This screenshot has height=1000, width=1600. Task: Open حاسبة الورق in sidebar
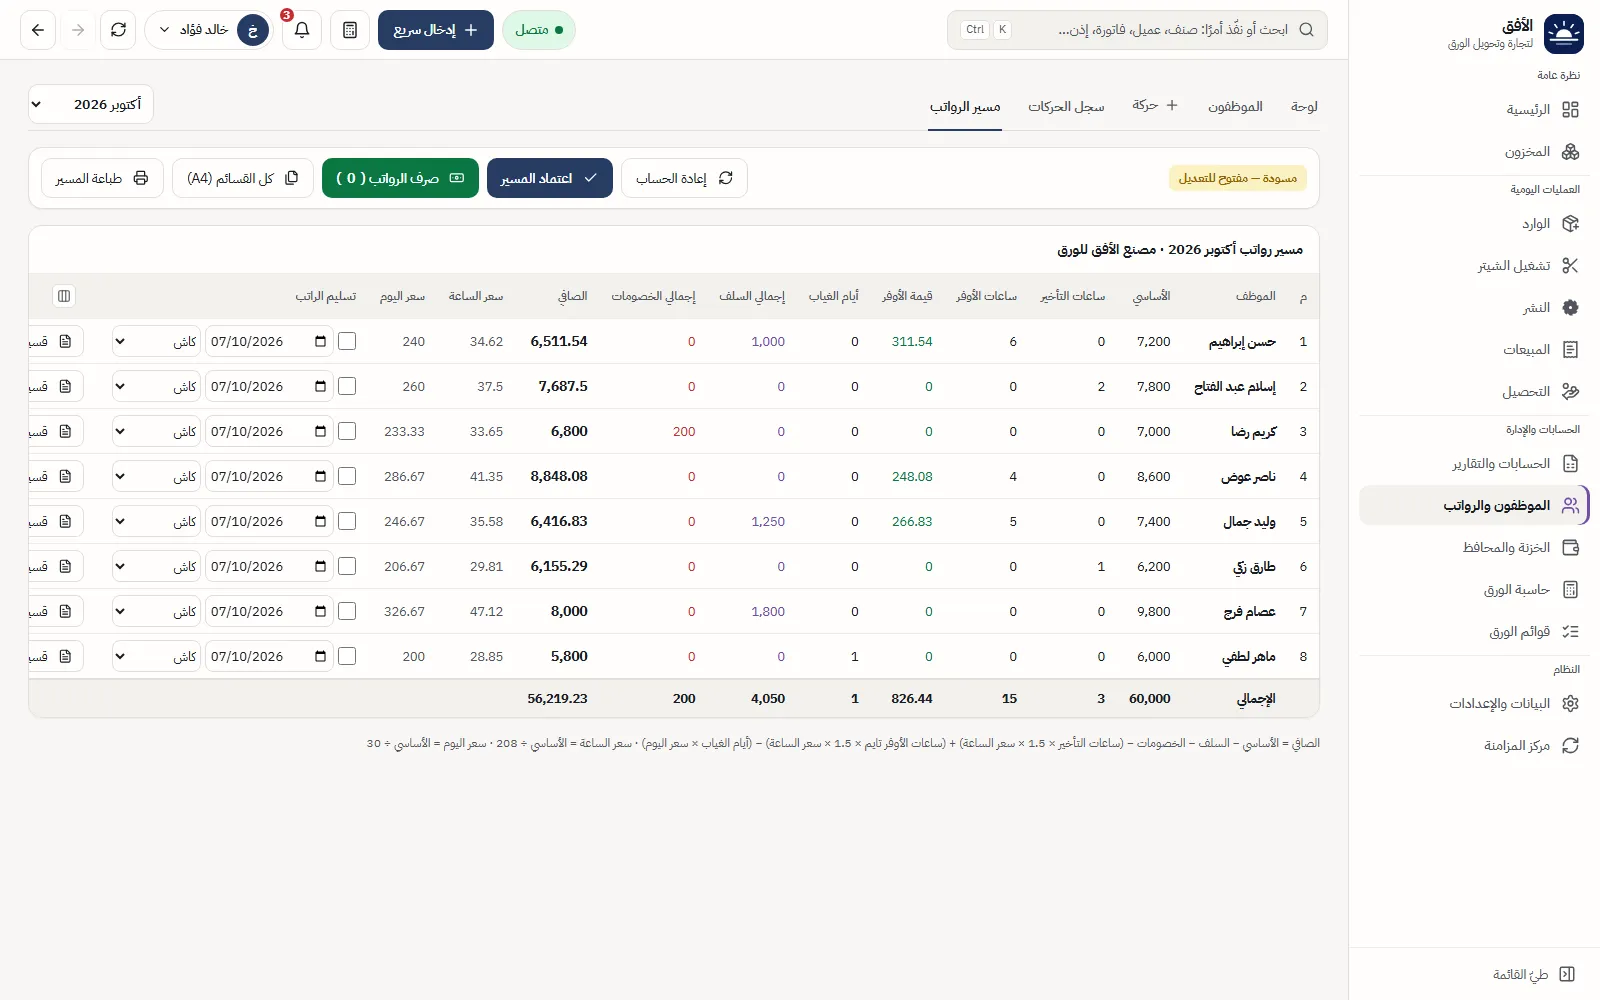(1474, 590)
